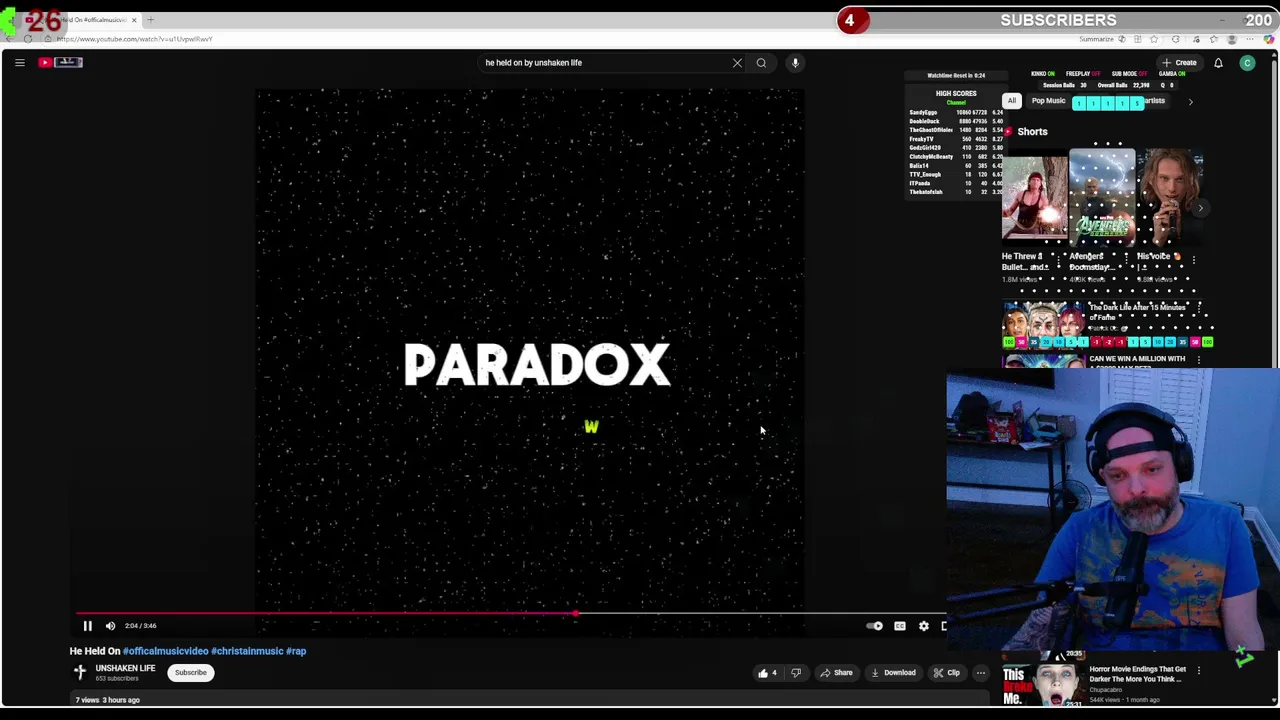This screenshot has width=1280, height=720.
Task: Select the All filter chip
Action: 1012,101
